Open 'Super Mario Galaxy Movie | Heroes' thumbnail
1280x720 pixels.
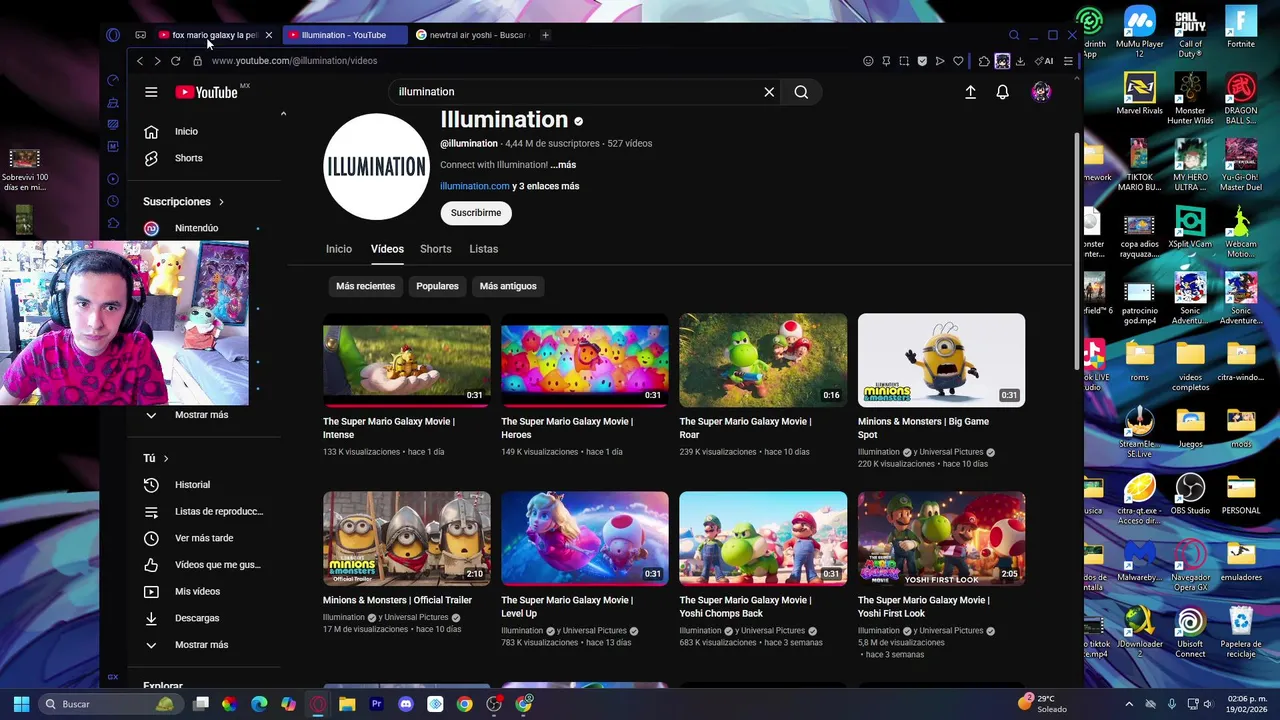coord(585,360)
